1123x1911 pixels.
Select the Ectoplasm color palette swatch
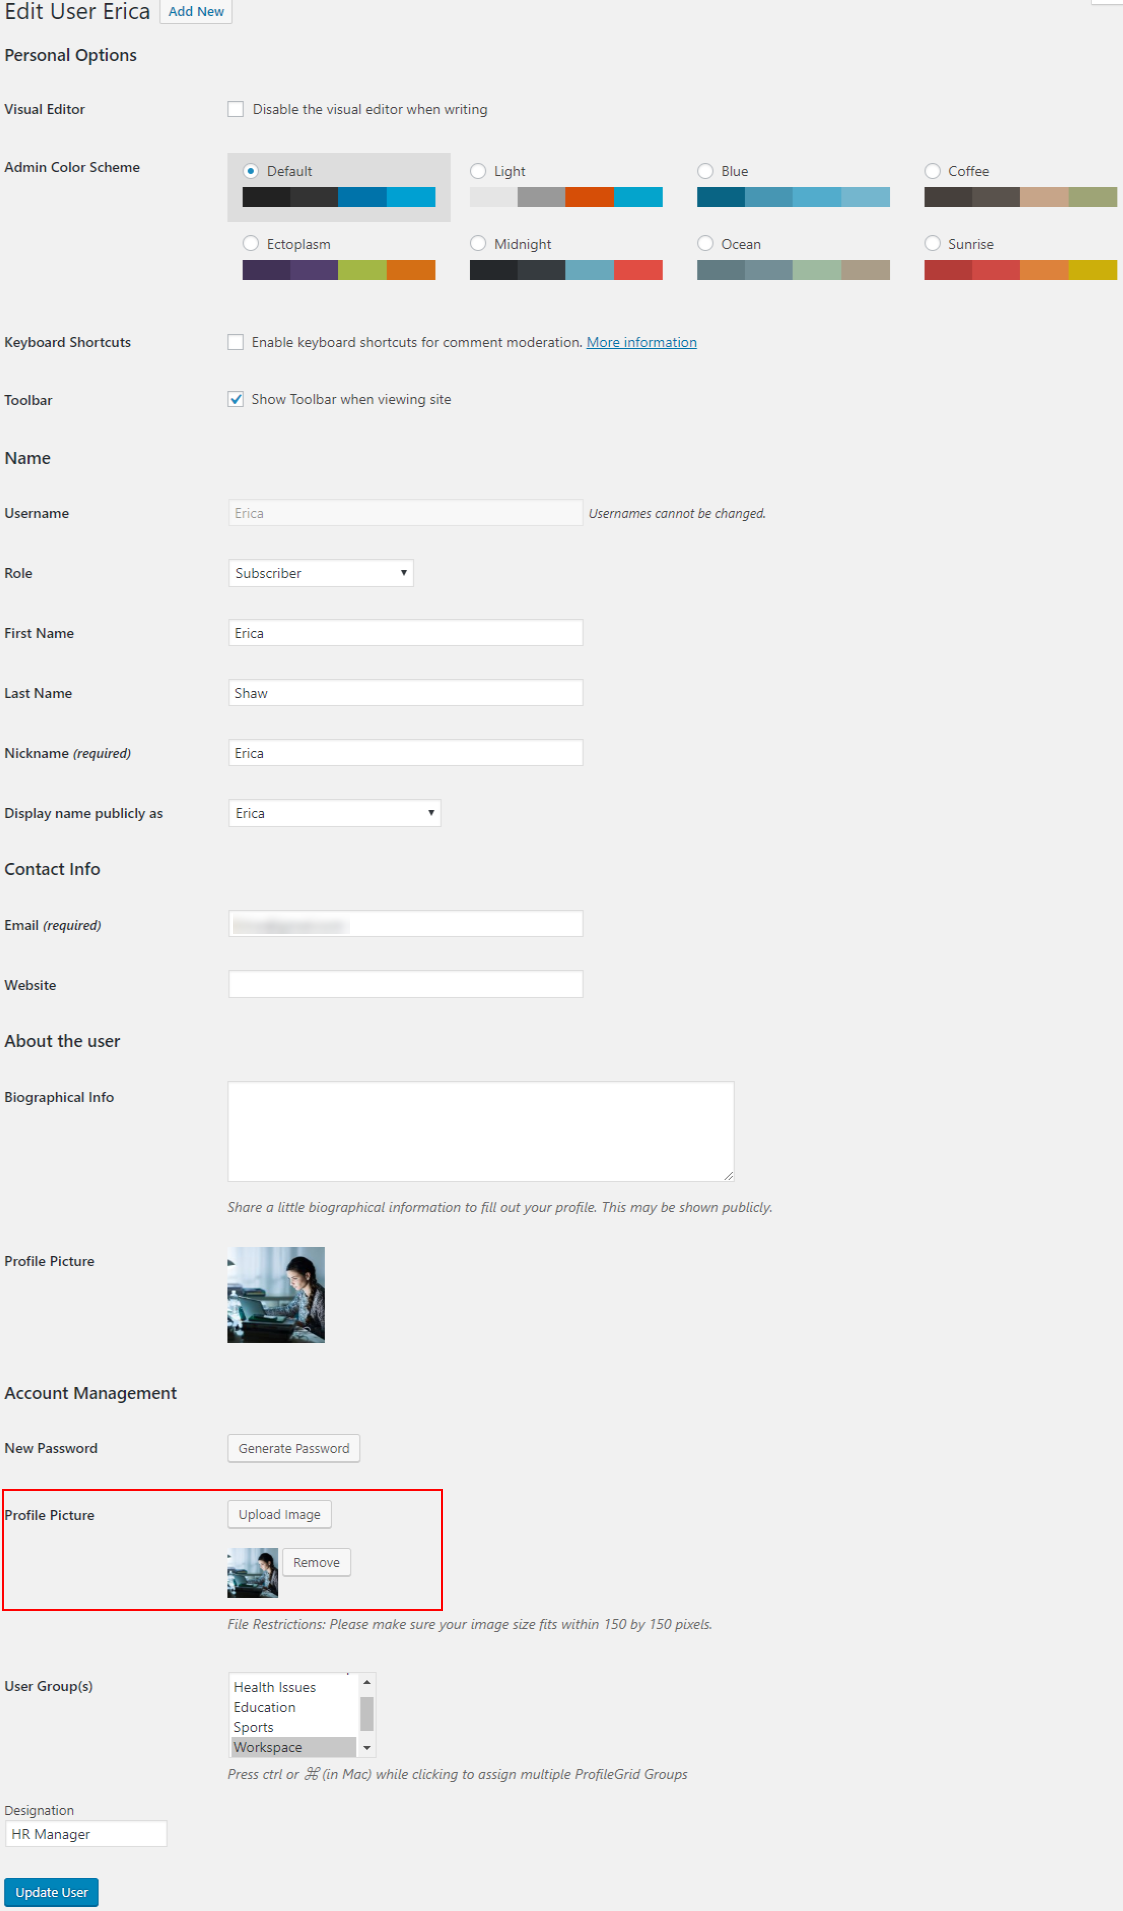(x=338, y=270)
